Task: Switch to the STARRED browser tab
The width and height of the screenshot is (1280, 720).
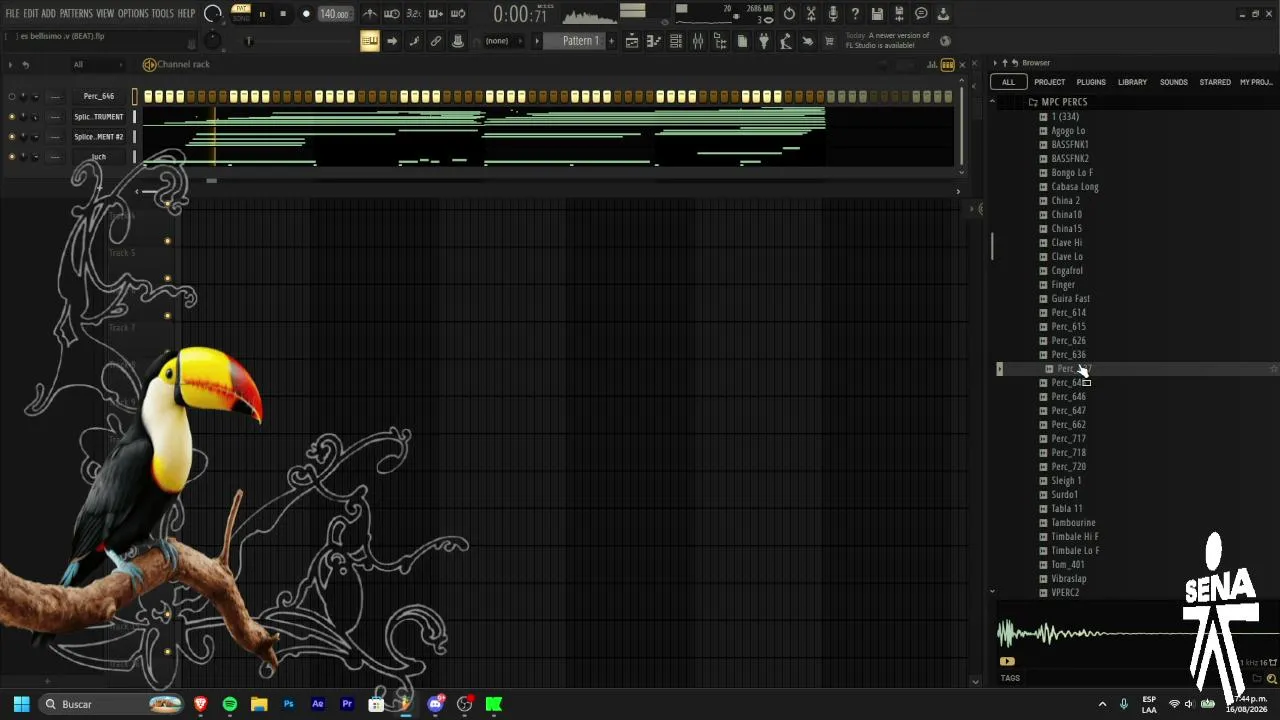Action: point(1215,82)
